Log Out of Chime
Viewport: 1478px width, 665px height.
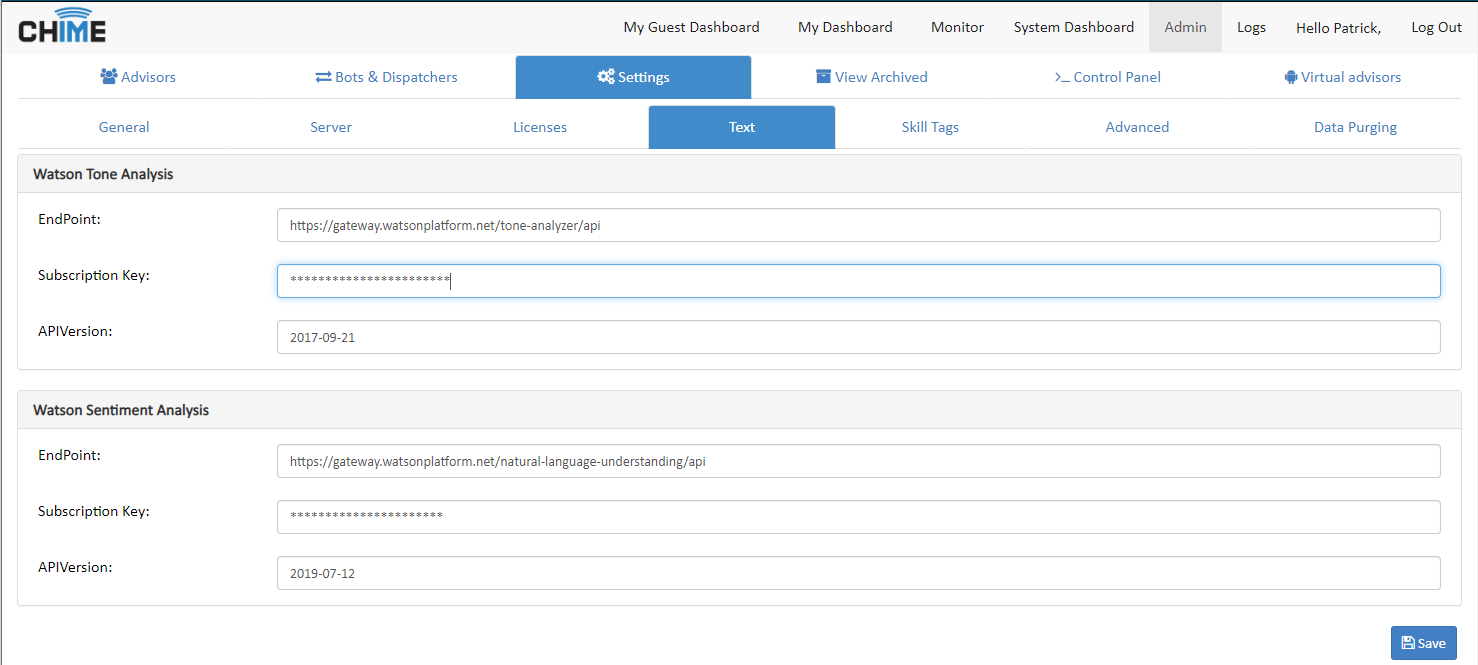click(x=1436, y=27)
